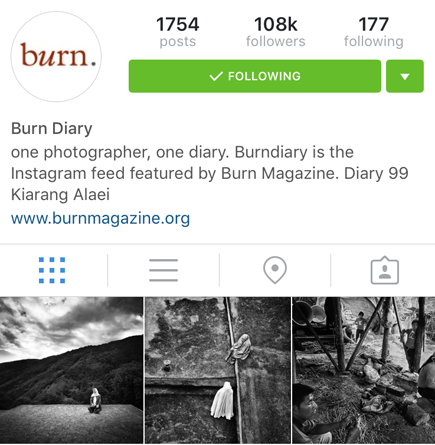
Task: Open the mountain landscape photo thumbnail
Action: [x=71, y=370]
